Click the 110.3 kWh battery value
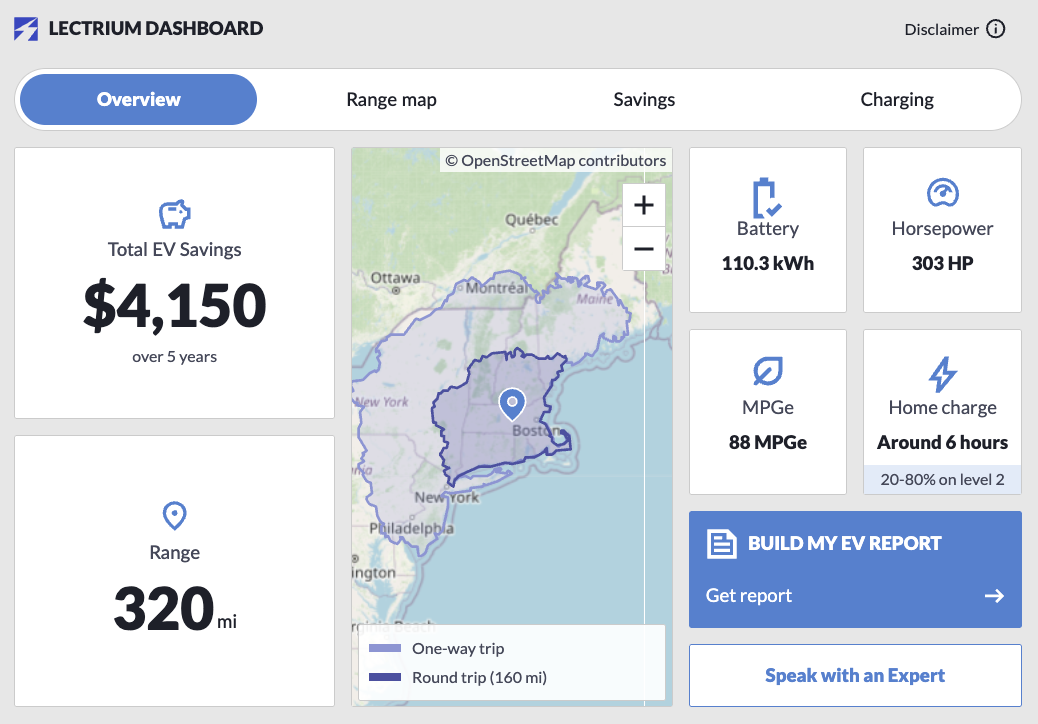 (x=767, y=263)
